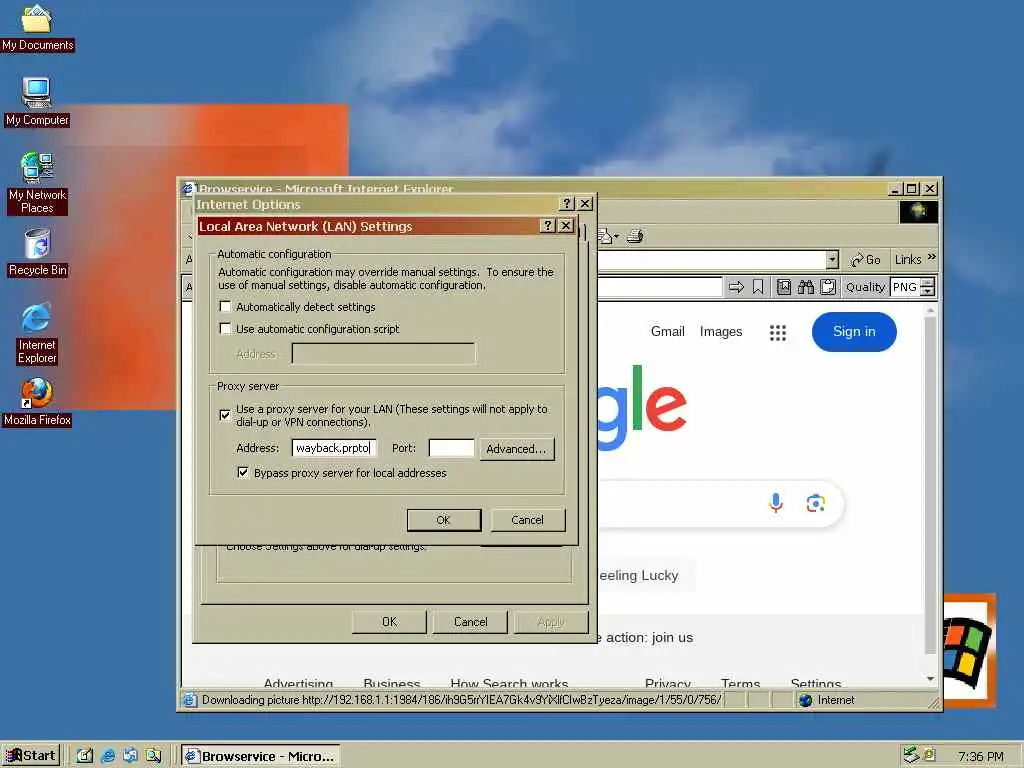Increase the Quality stepper value
Screen dimensions: 1024x768
tap(928, 283)
